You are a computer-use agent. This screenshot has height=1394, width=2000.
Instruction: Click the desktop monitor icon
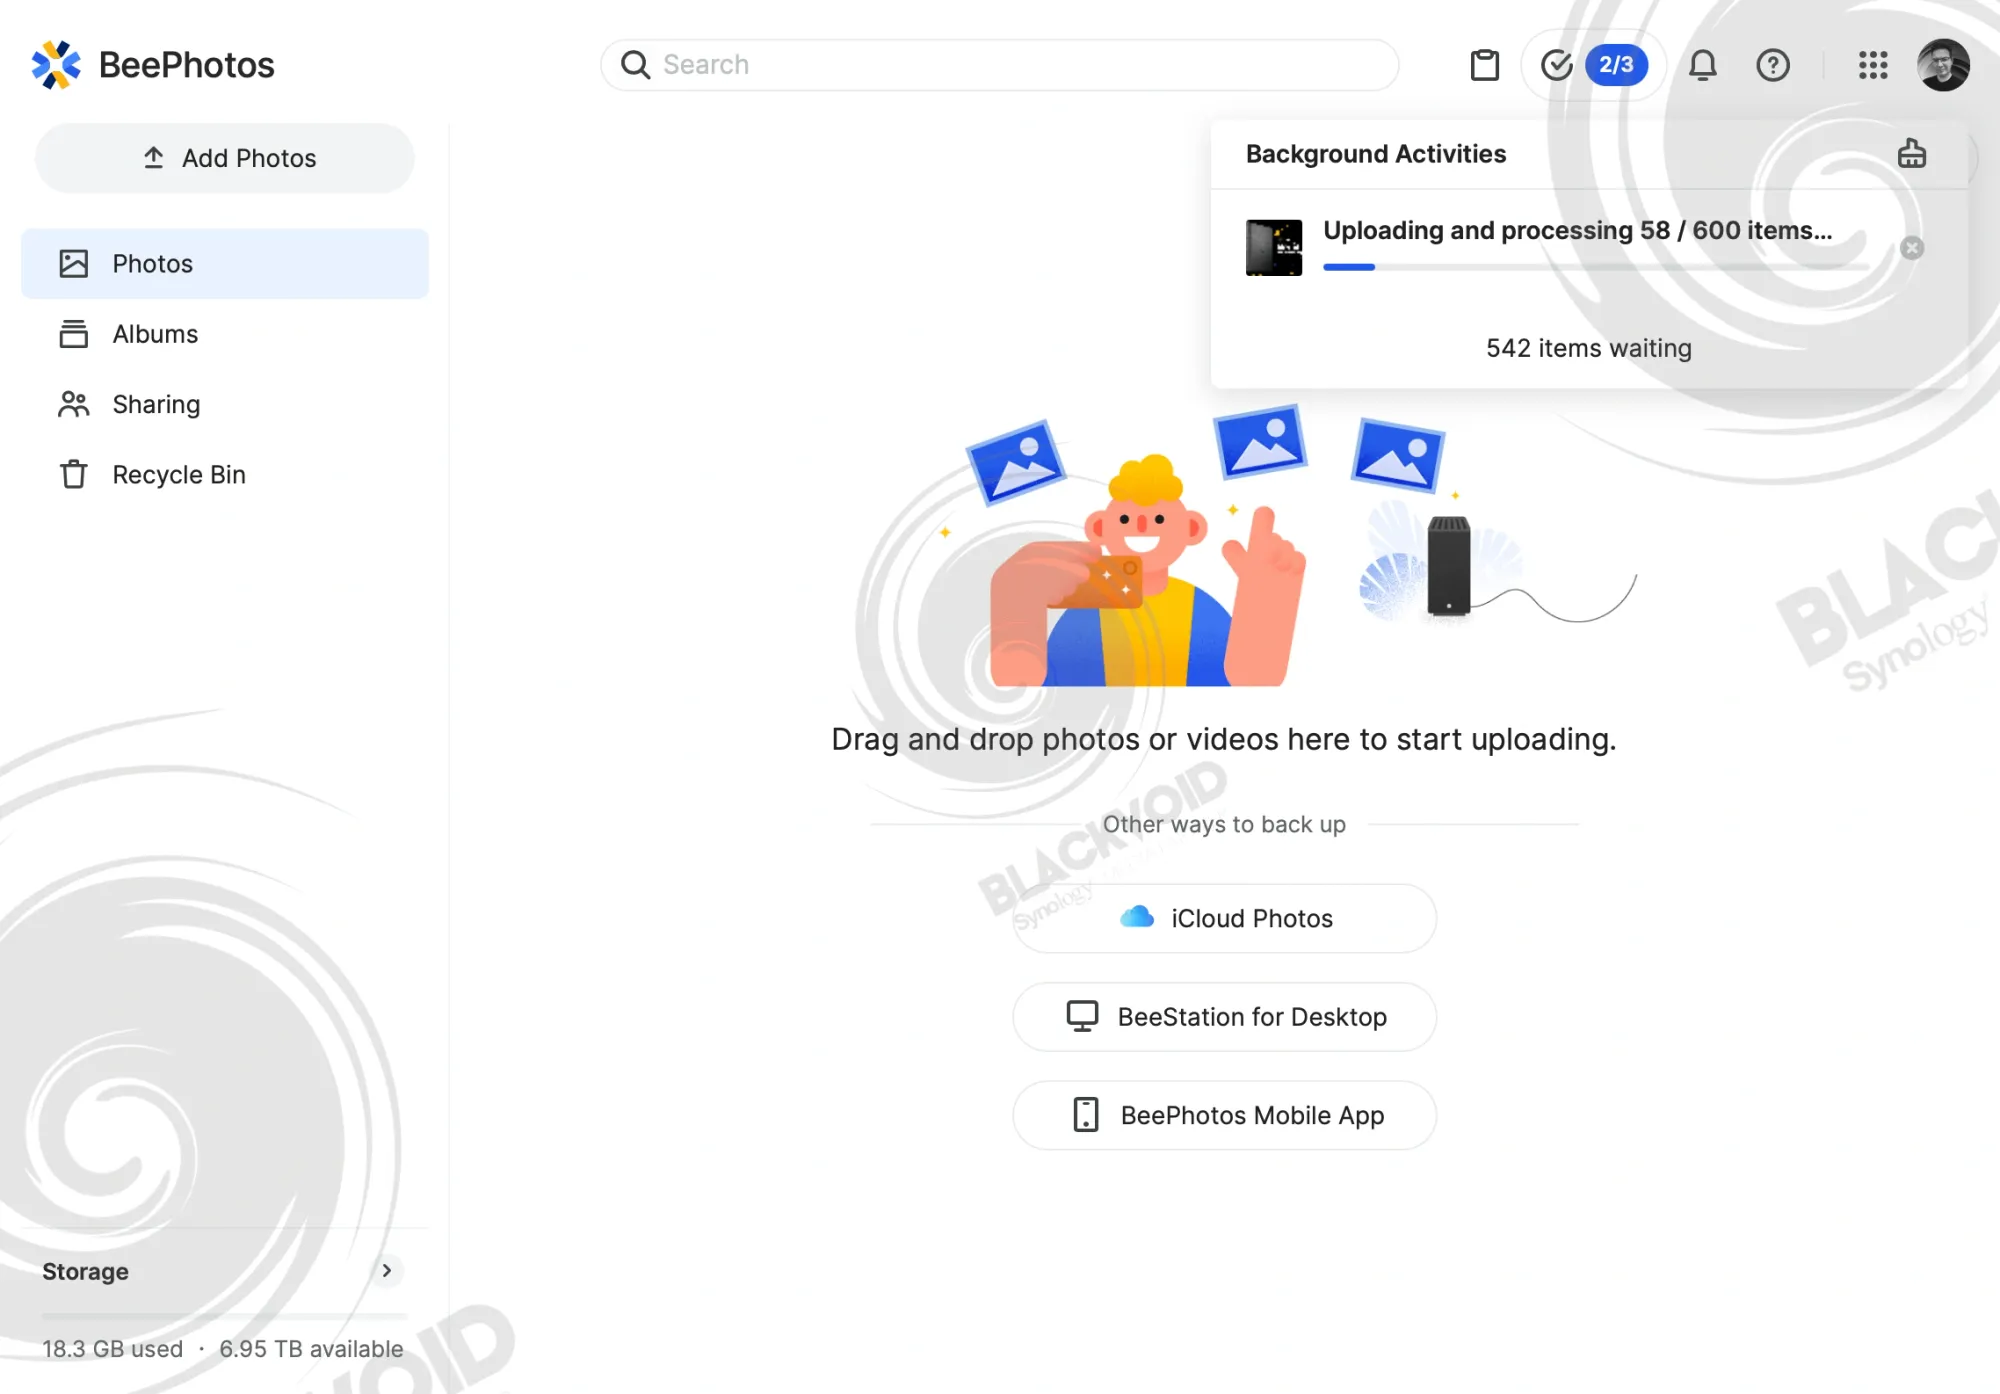click(x=1082, y=1016)
